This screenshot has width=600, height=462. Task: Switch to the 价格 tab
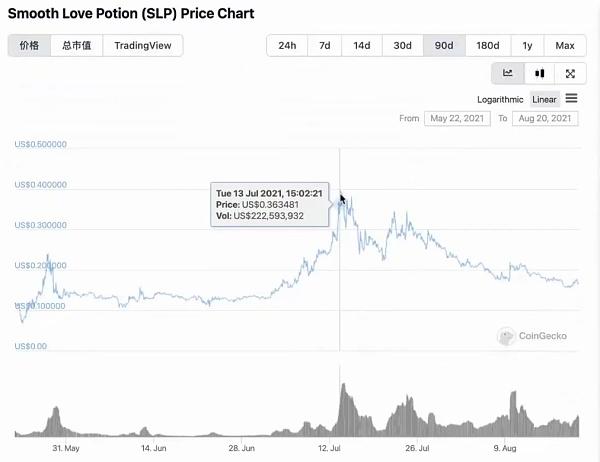pos(29,46)
